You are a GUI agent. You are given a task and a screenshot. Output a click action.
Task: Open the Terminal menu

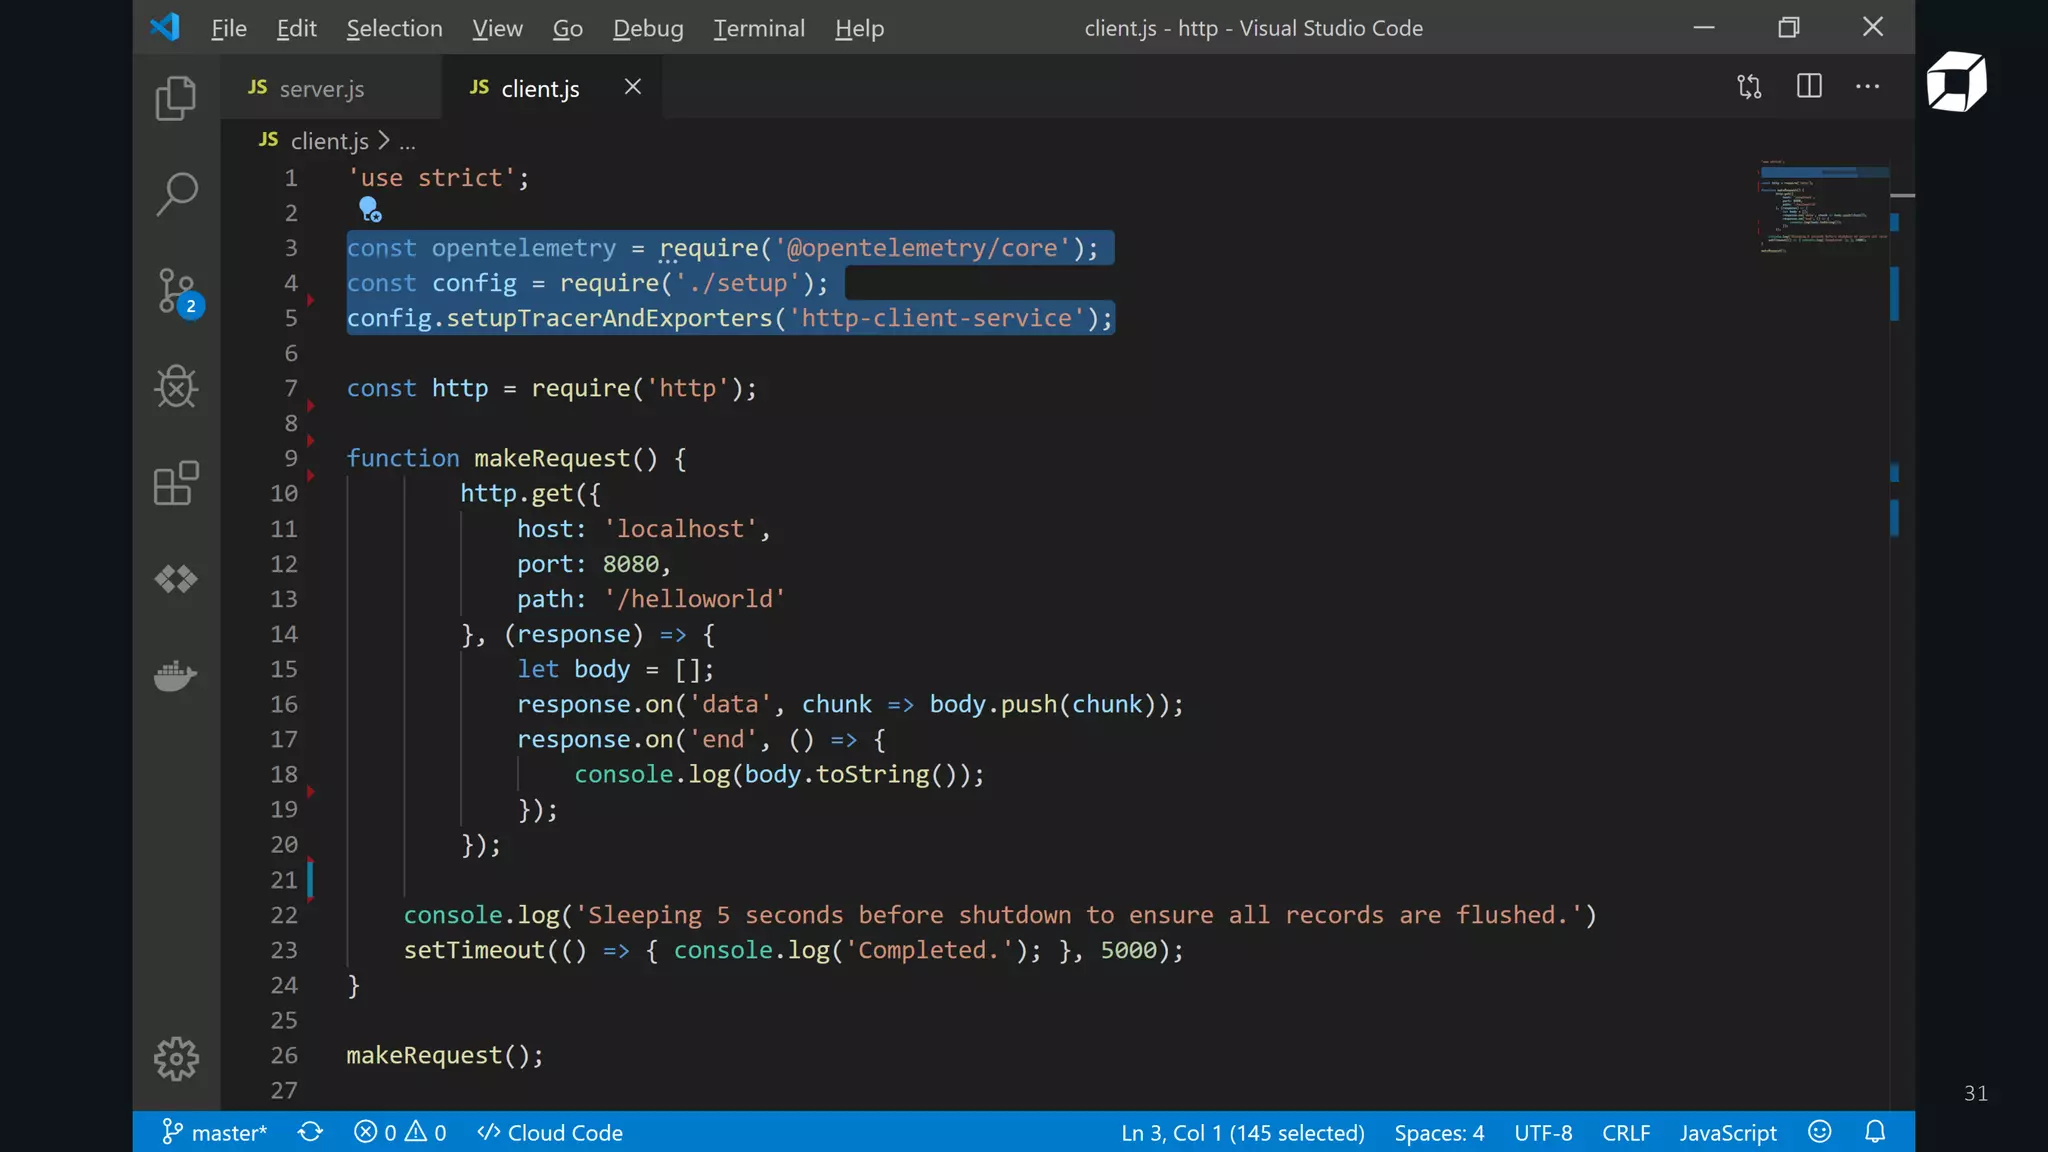[759, 28]
